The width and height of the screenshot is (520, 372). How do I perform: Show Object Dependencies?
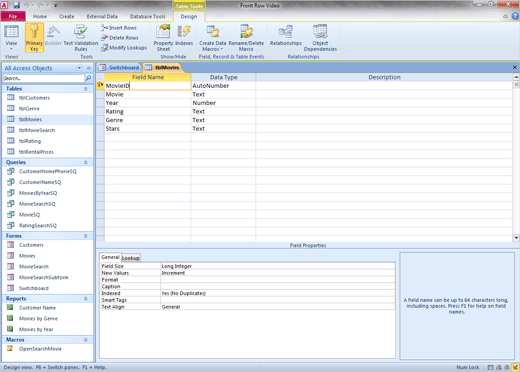pyautogui.click(x=320, y=37)
